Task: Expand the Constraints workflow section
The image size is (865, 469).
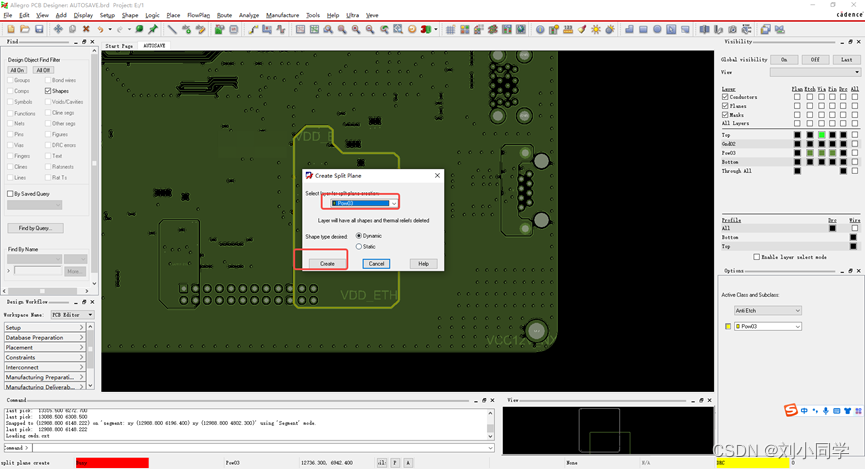Action: point(44,358)
